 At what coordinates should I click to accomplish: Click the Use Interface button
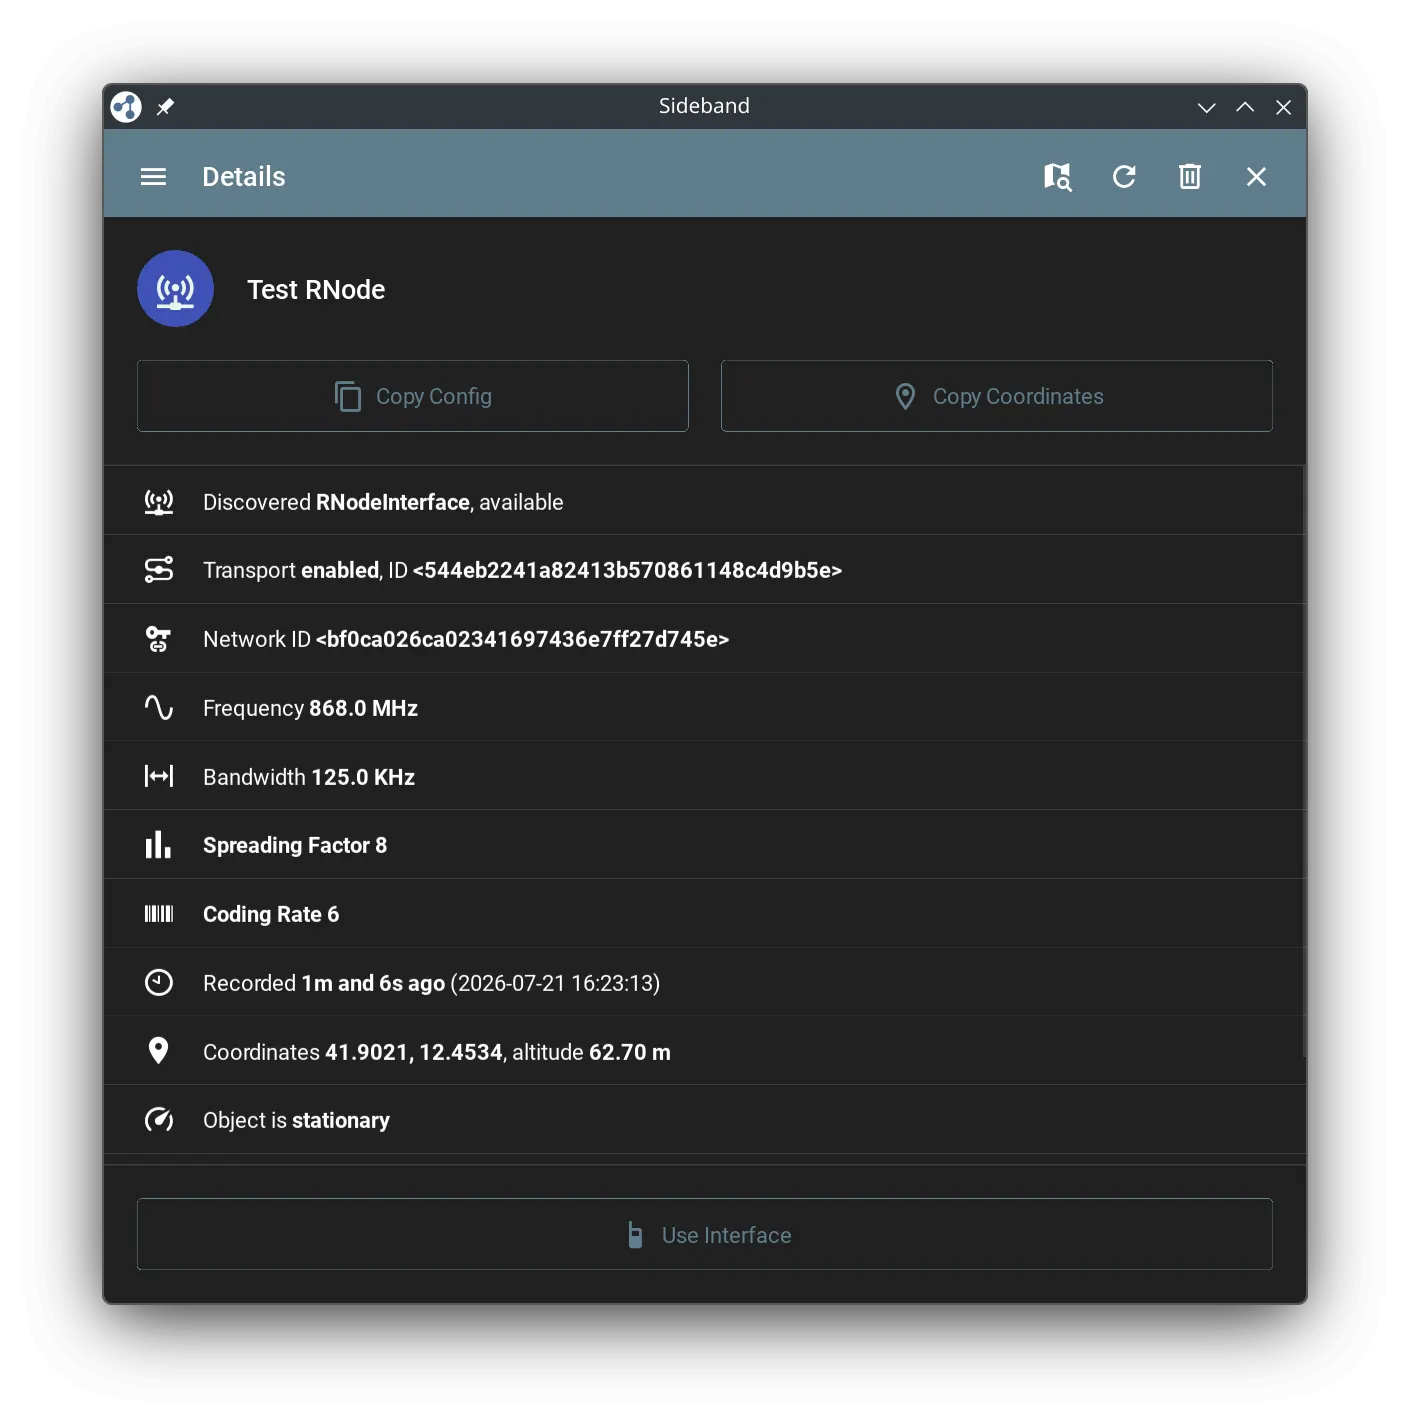[x=705, y=1234]
